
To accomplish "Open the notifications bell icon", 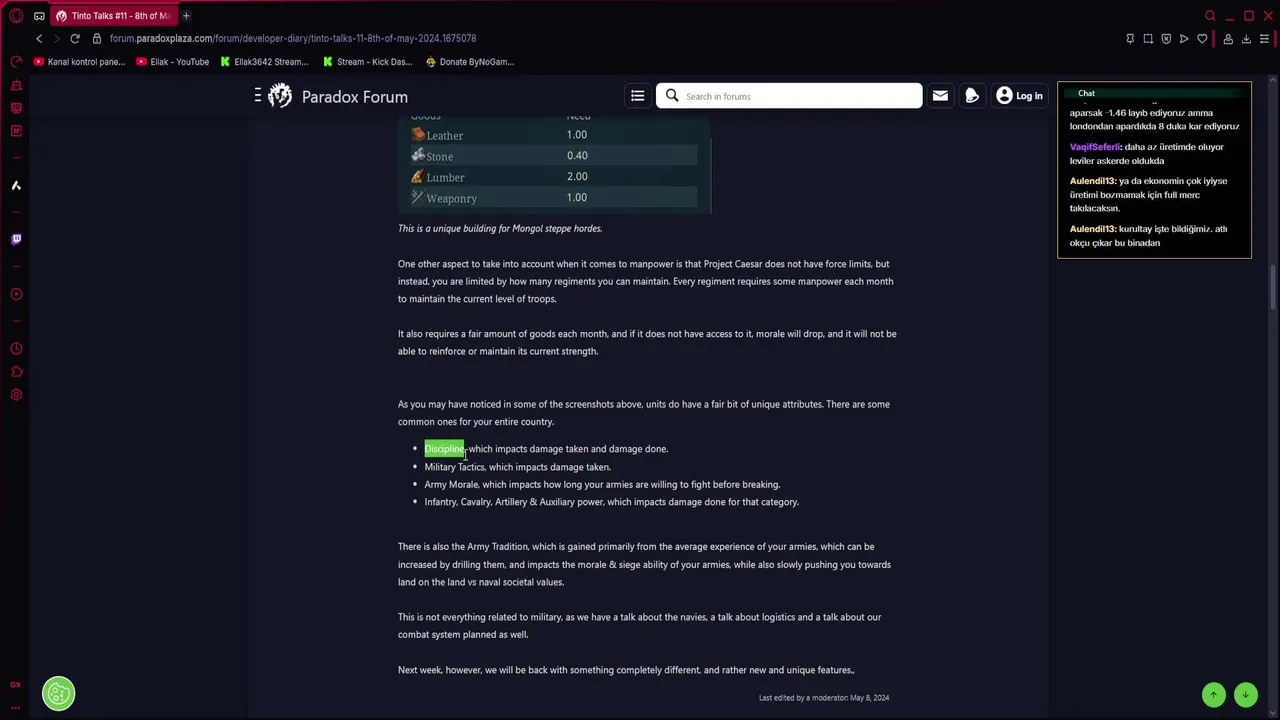I will click(971, 96).
